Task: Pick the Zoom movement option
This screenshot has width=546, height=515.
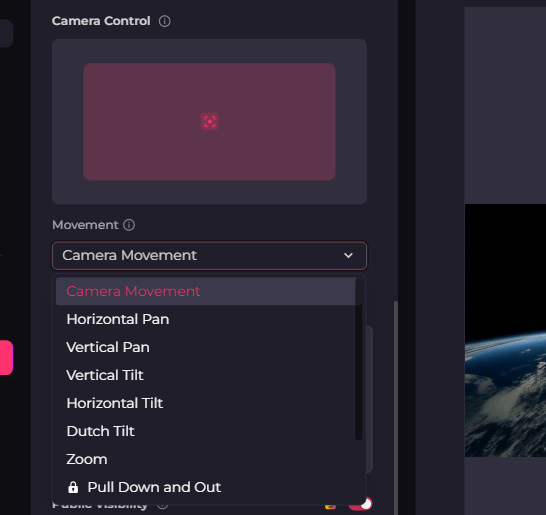Action: tap(87, 459)
